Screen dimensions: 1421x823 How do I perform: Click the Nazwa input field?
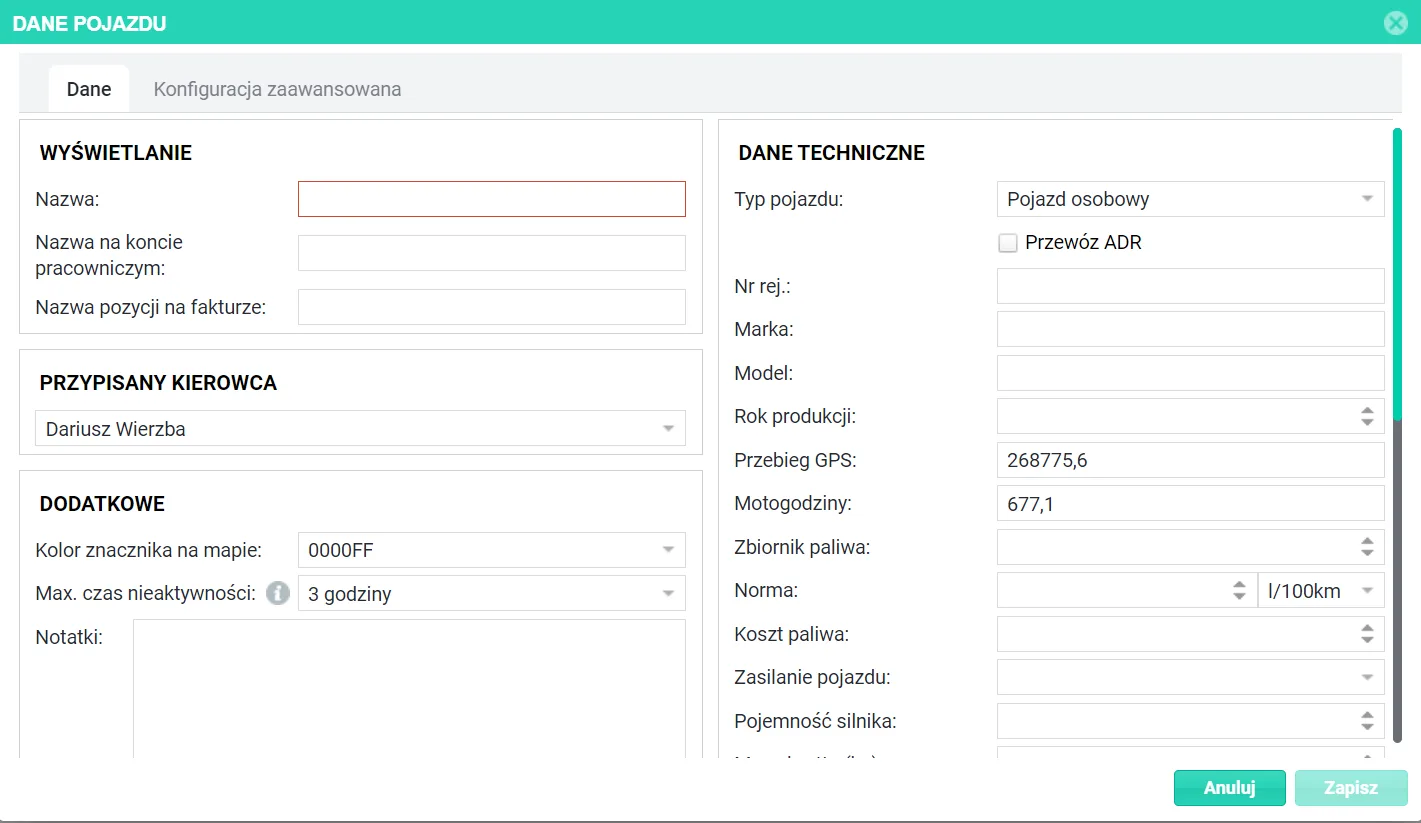[491, 199]
